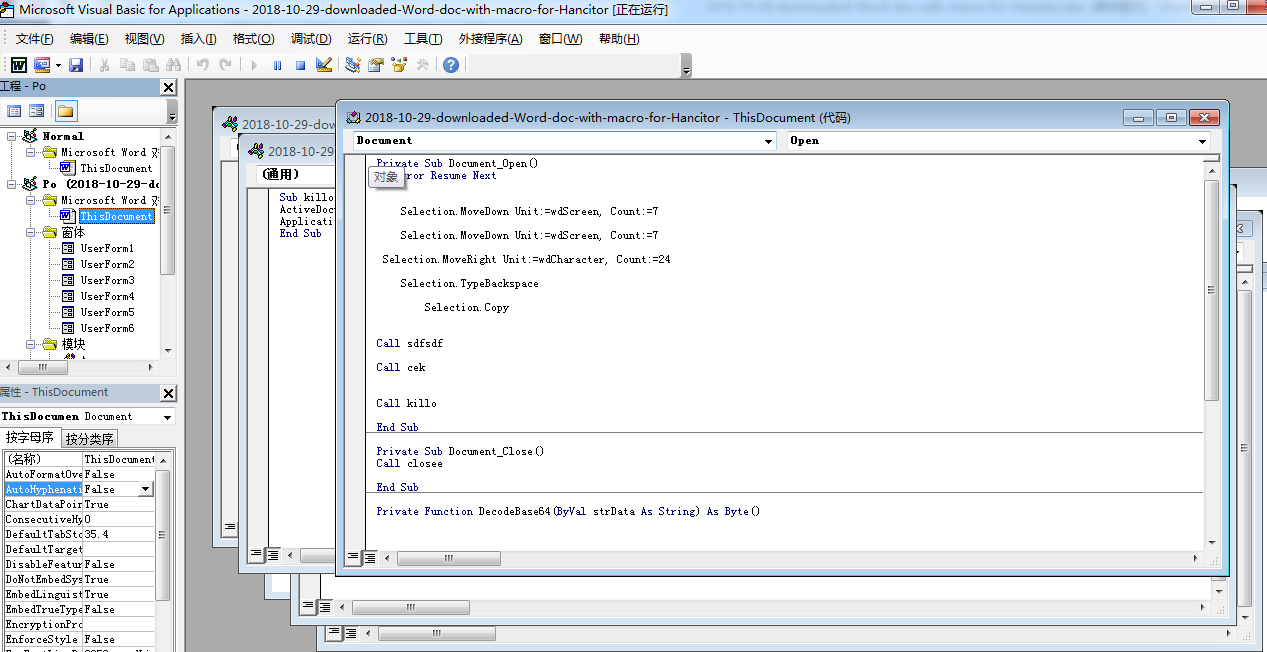This screenshot has width=1267, height=652.
Task: Select UserForm6 in project tree
Action: (x=107, y=328)
